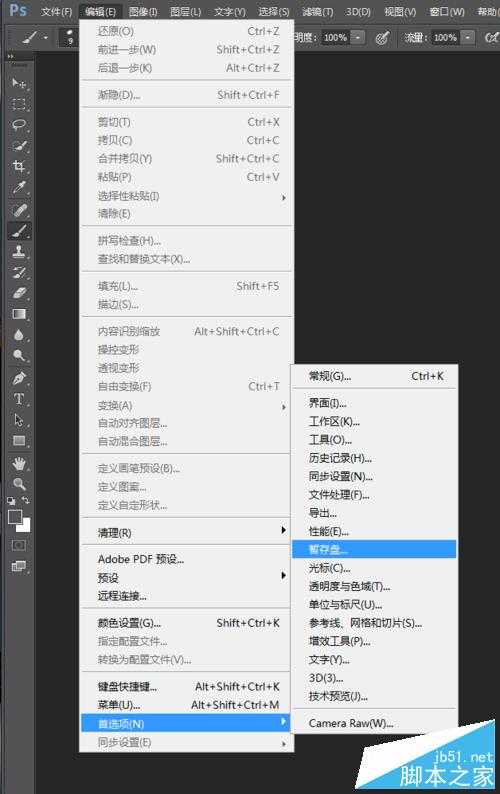Select the History Brush tool

pos(19,272)
